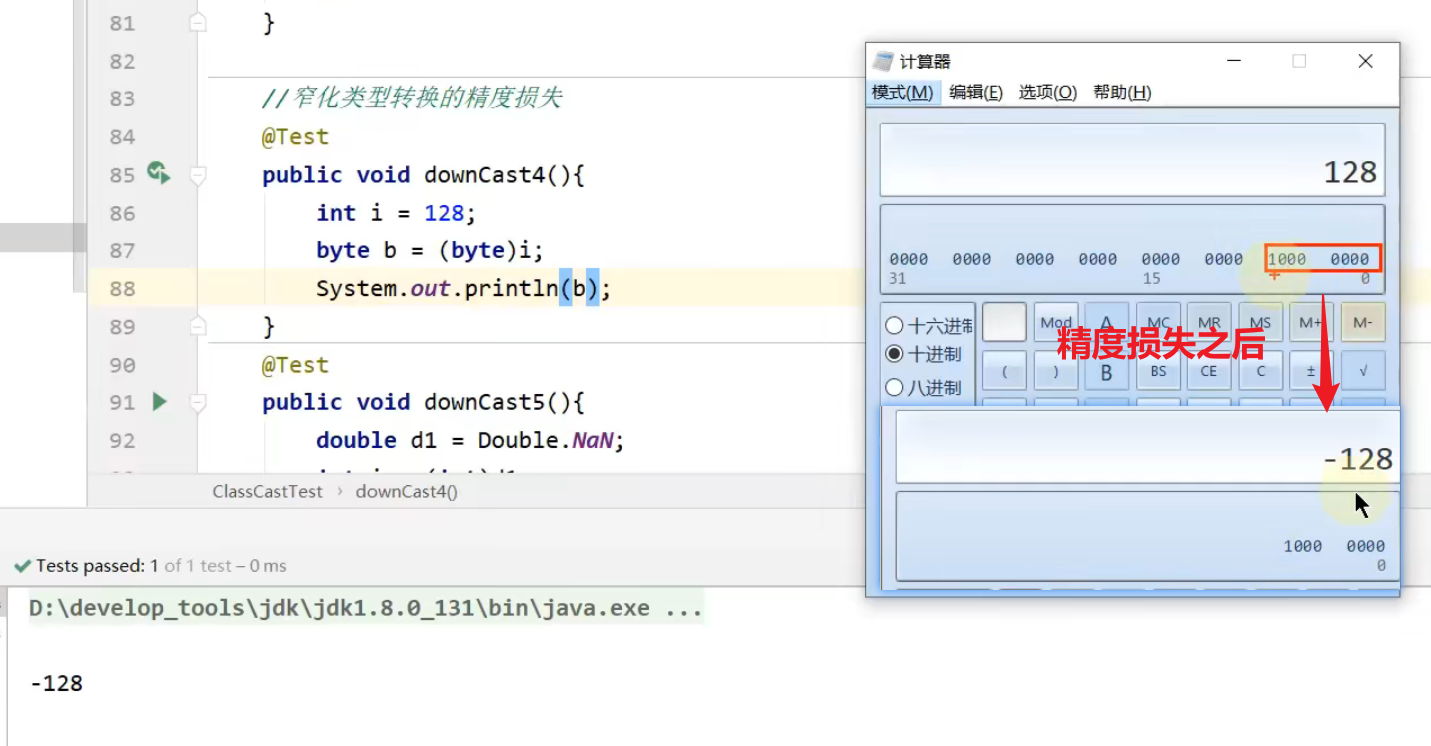Click the MC memory clear button
This screenshot has height=746, width=1431.
pyautogui.click(x=1158, y=322)
